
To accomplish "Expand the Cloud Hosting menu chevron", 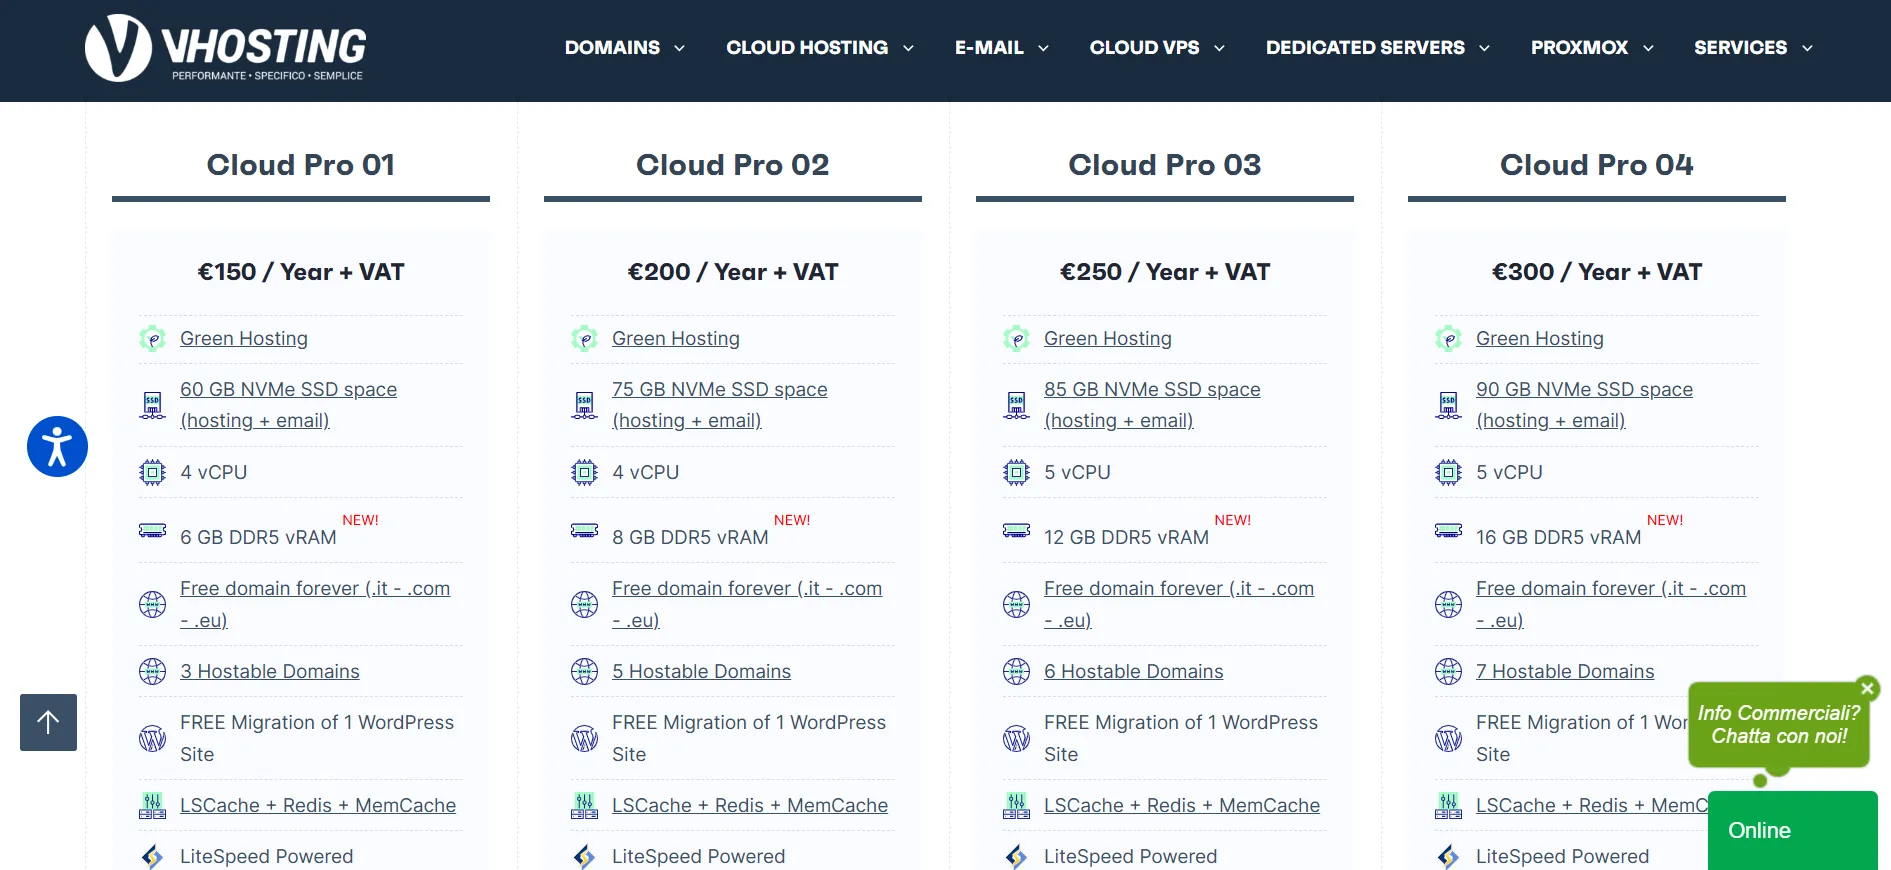I will pyautogui.click(x=908, y=48).
